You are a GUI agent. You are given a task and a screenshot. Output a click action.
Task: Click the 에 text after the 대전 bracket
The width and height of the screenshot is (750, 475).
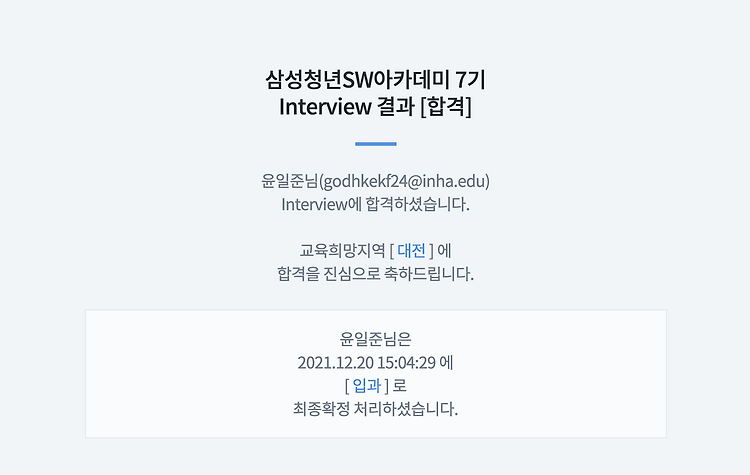point(444,250)
